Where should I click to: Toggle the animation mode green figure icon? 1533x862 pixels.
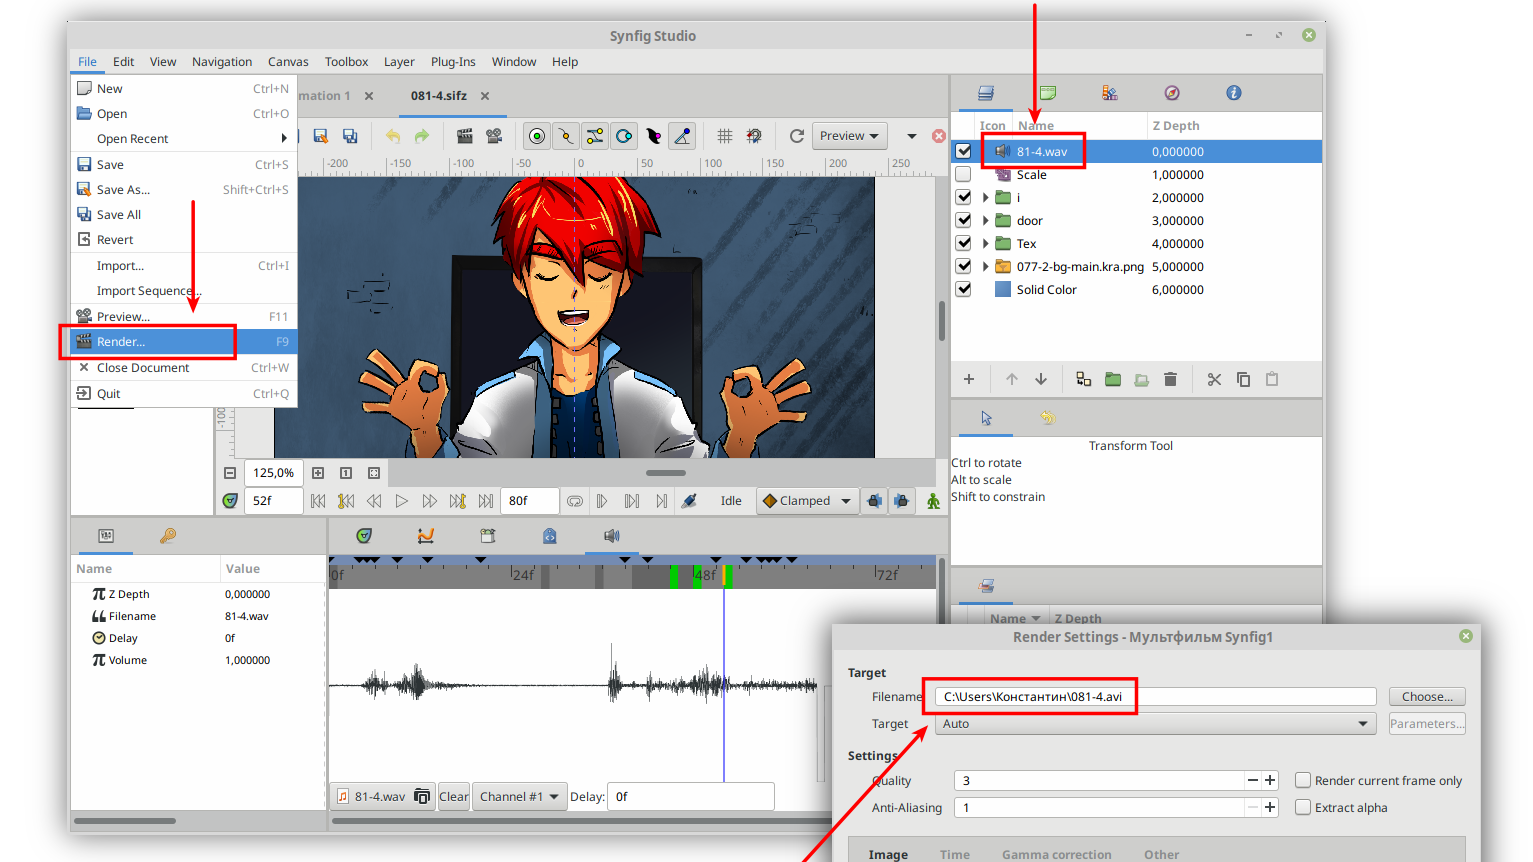933,501
